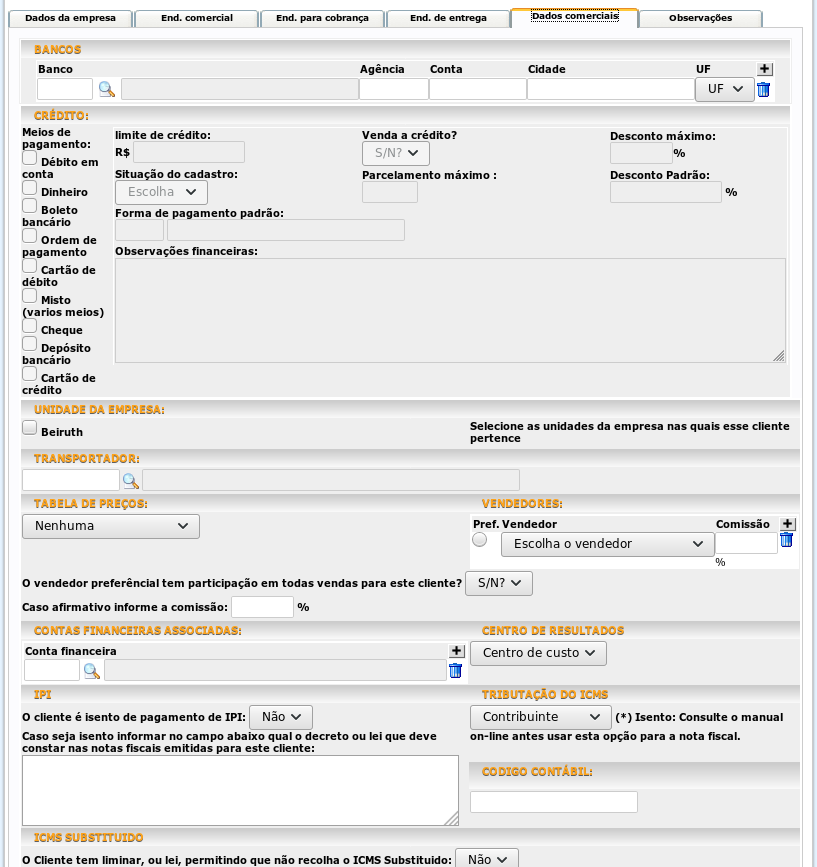Add a vendedor row with plus icon

787,524
